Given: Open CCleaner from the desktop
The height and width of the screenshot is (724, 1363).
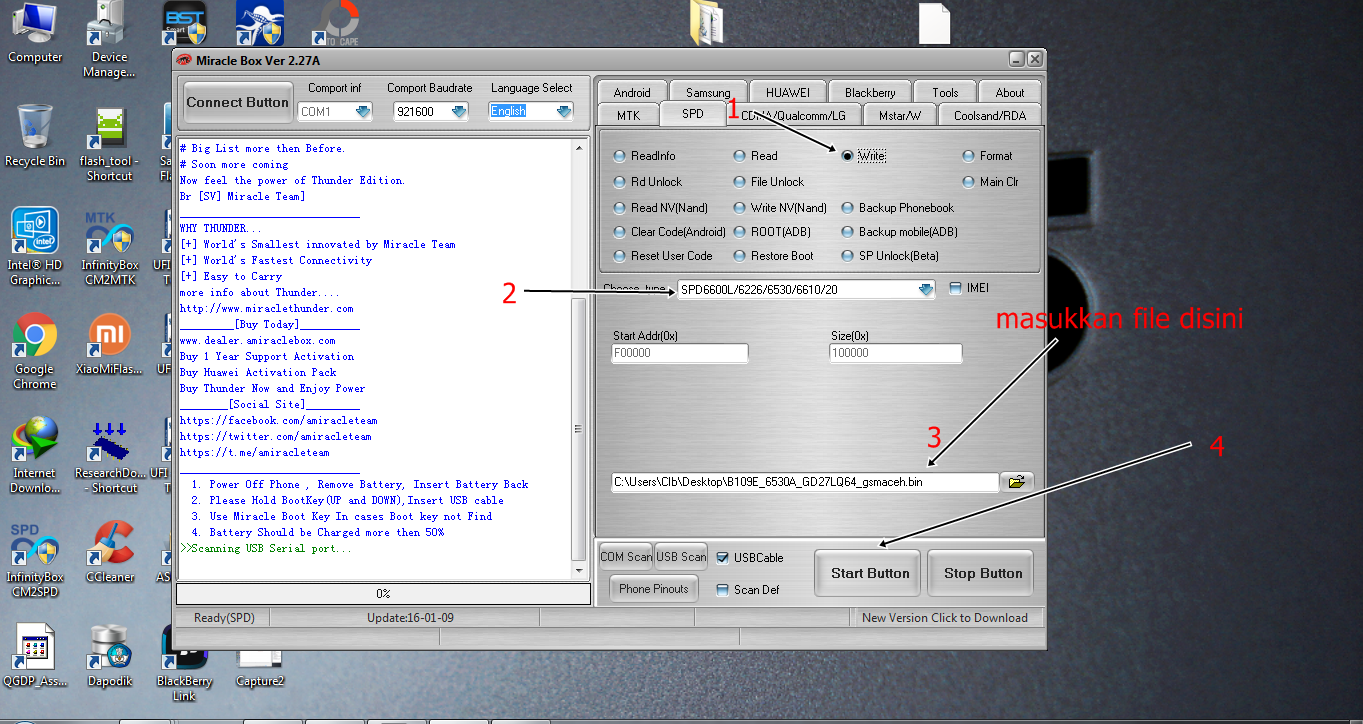Looking at the screenshot, I should click(x=109, y=552).
